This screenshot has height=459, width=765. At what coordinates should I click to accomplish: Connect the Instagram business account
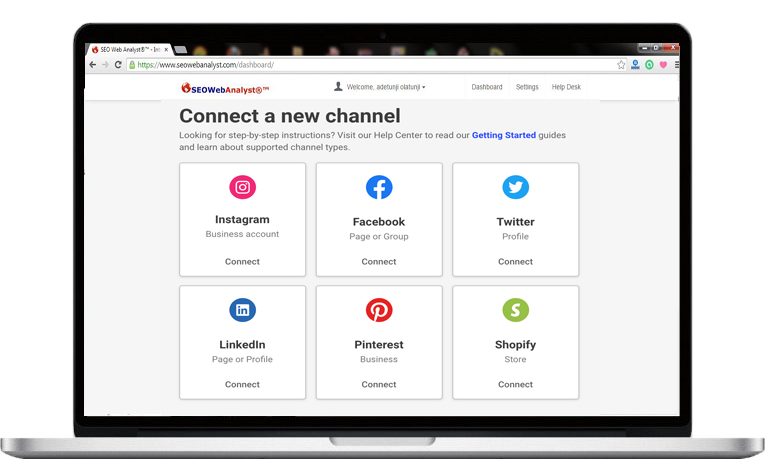pos(242,261)
